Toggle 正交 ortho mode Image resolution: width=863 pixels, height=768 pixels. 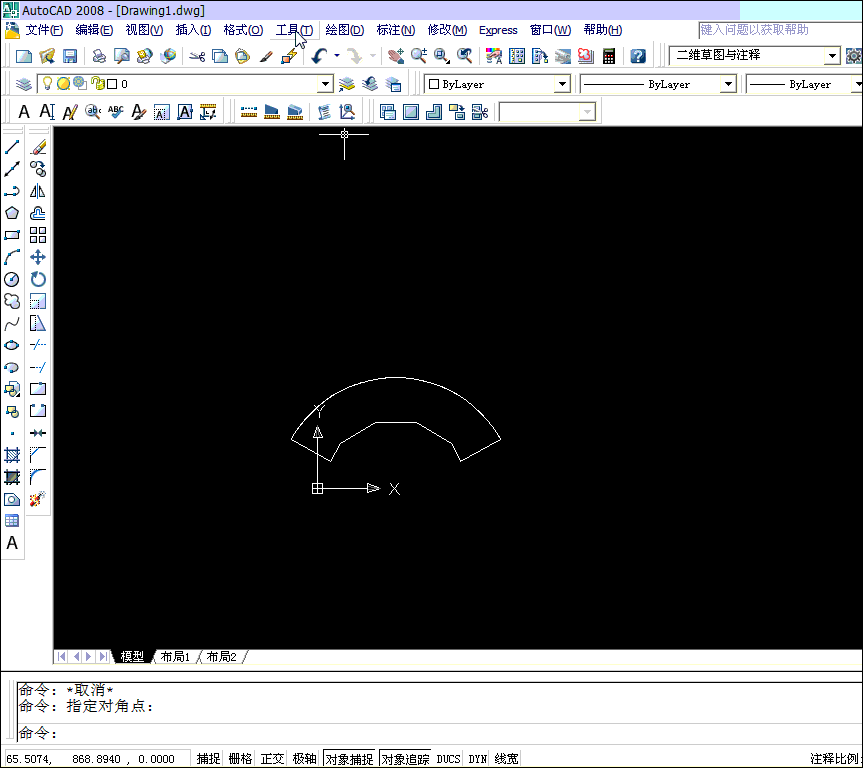coord(272,759)
